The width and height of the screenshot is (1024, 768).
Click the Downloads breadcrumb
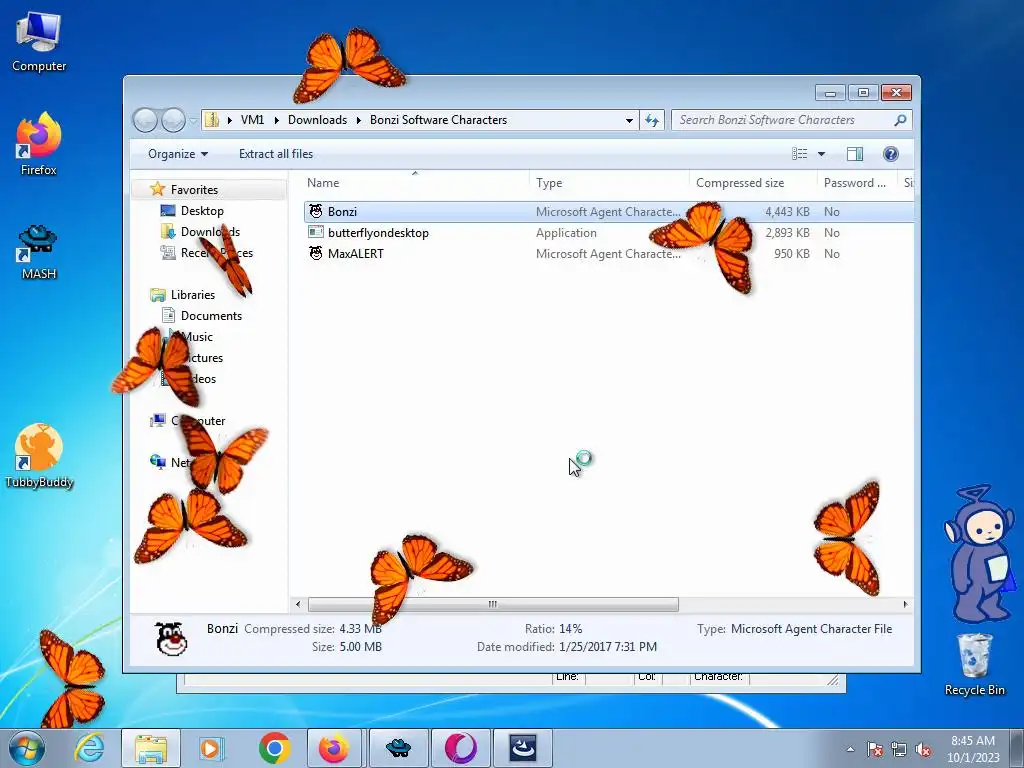317,120
